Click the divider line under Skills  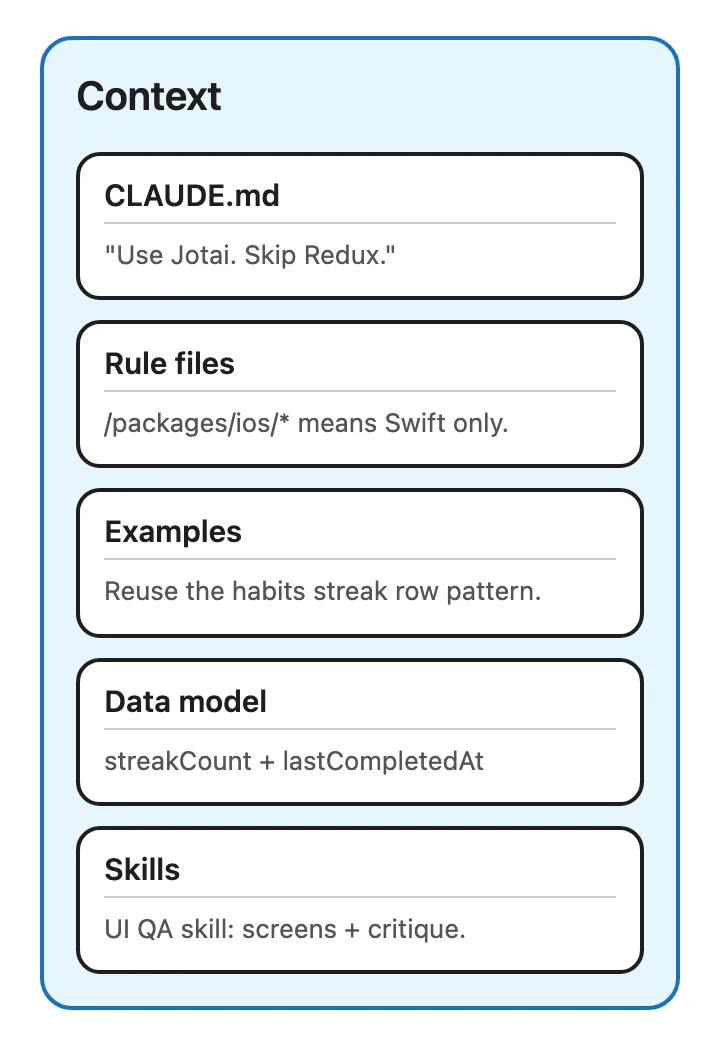click(x=360, y=897)
